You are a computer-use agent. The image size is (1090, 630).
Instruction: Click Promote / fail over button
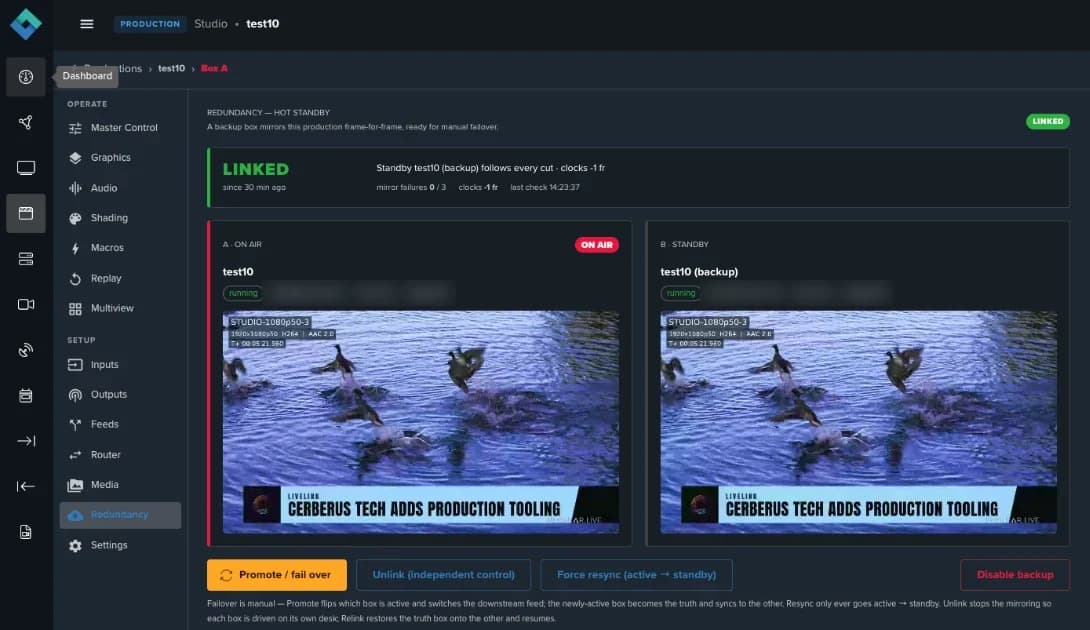pos(277,575)
